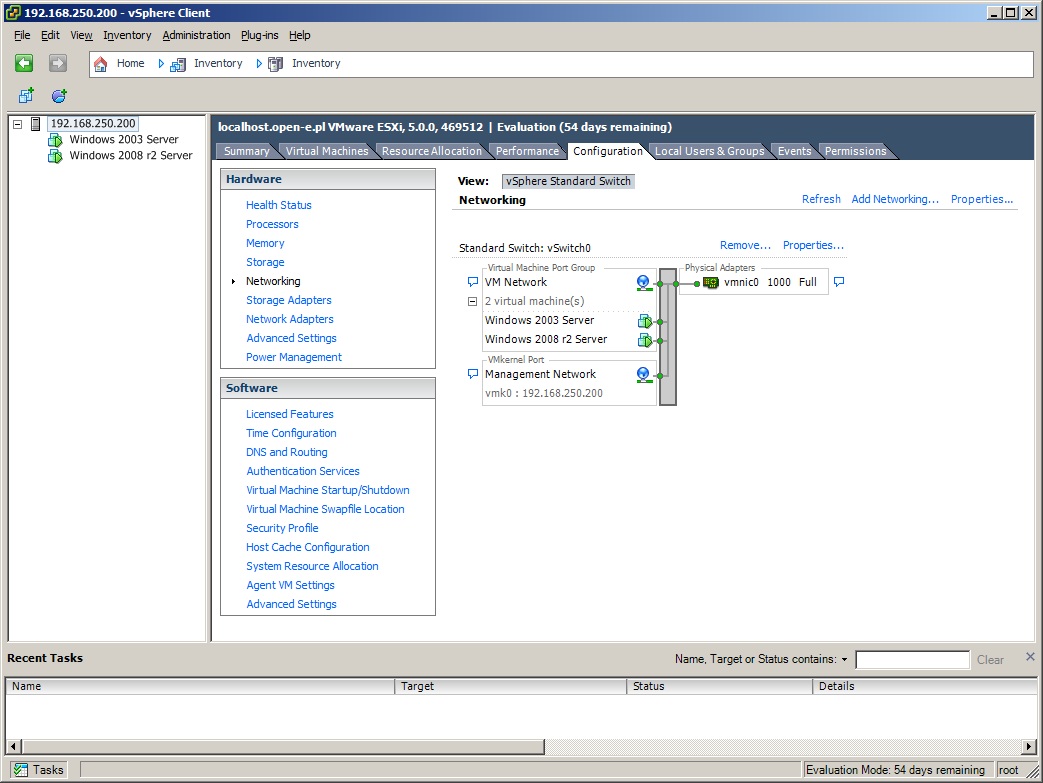The image size is (1043, 783).
Task: Click Remove... link for vSwitch0
Action: pyautogui.click(x=745, y=245)
